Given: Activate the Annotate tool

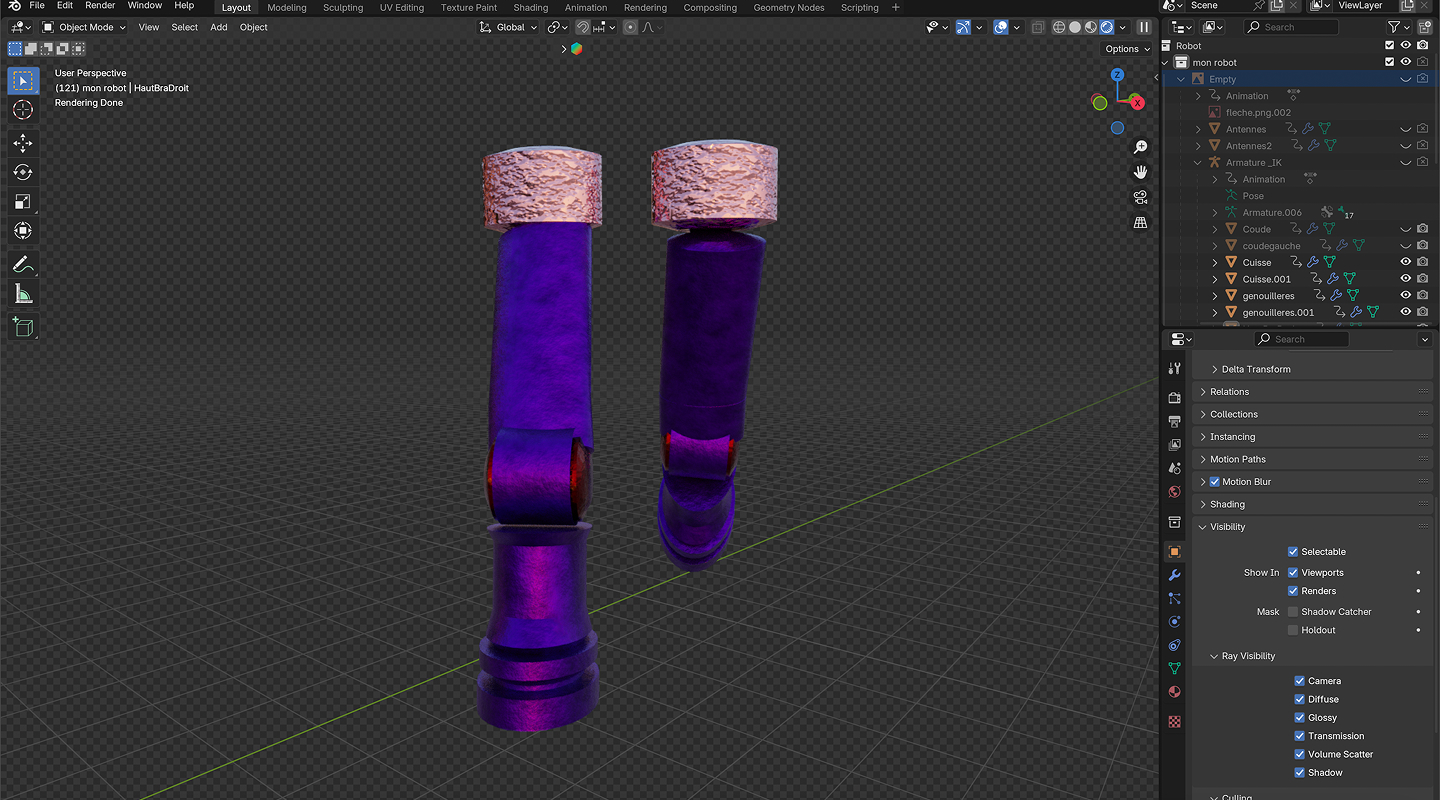Looking at the screenshot, I should [23, 265].
